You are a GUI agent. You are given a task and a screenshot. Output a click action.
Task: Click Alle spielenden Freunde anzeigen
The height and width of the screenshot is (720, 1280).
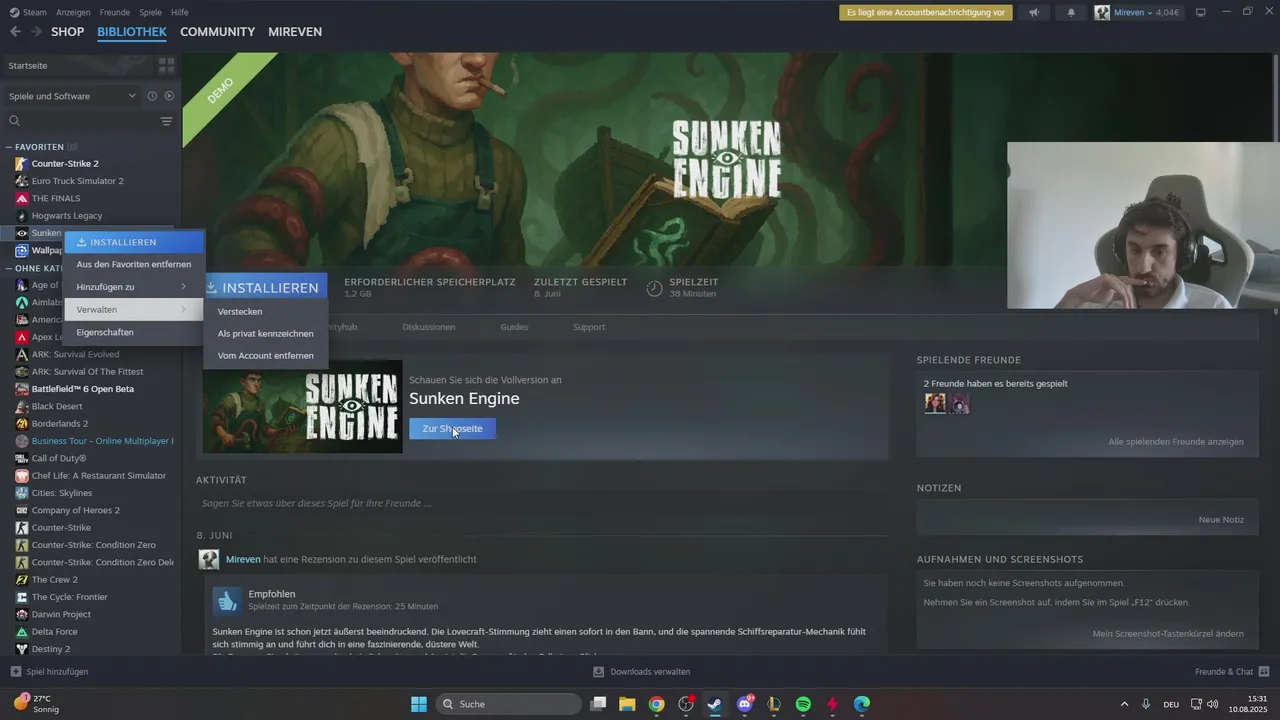click(1176, 441)
